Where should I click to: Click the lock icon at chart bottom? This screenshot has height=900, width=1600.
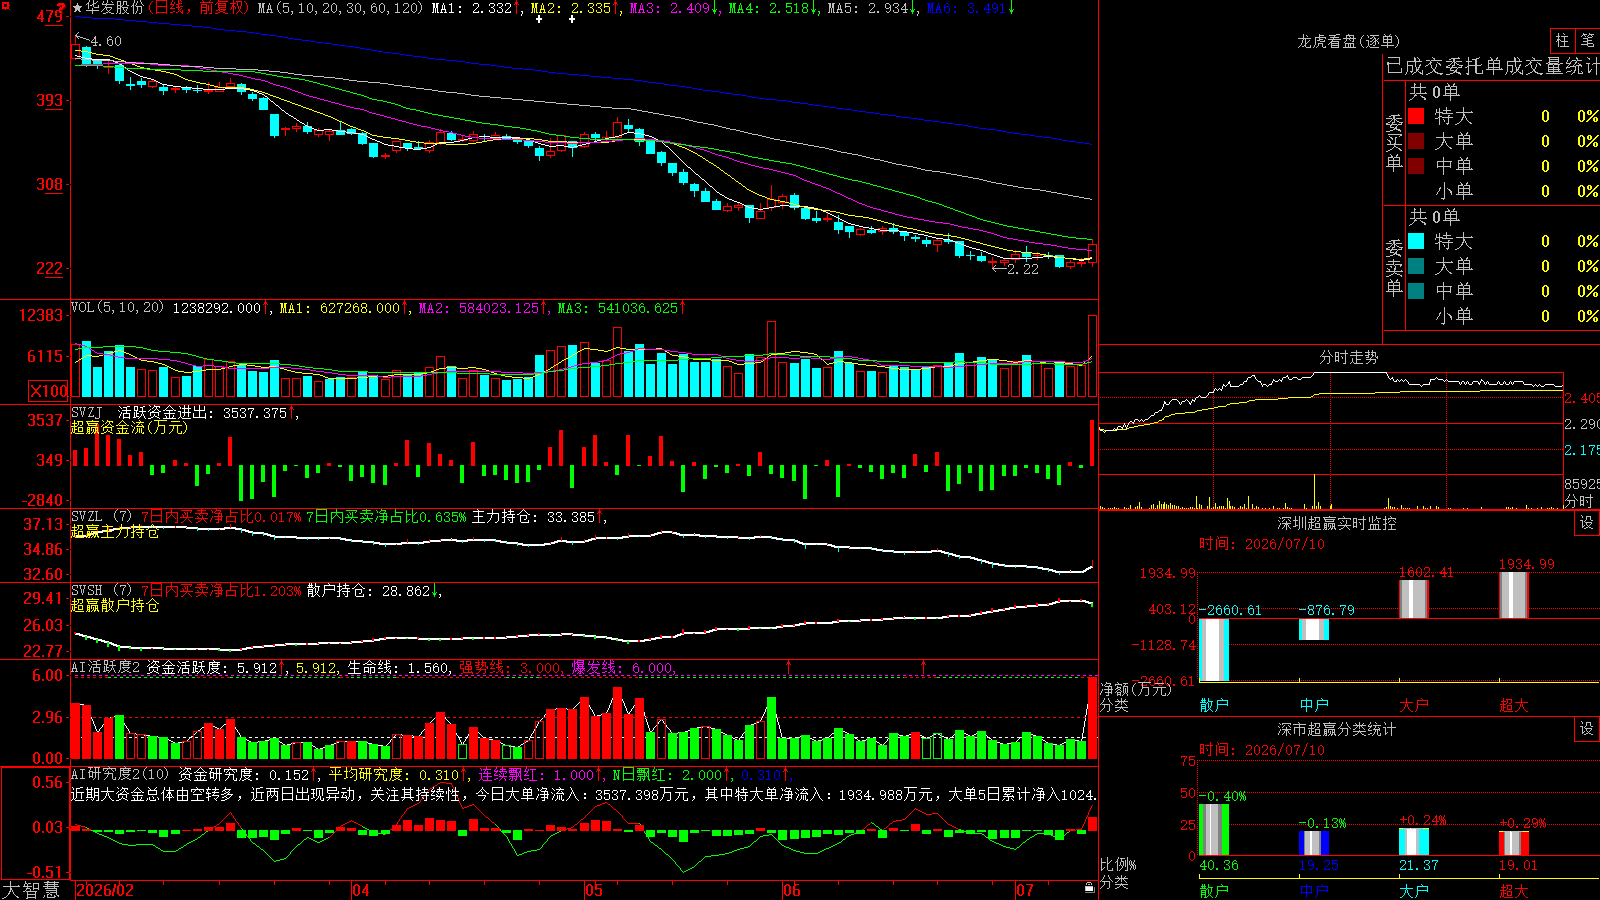tap(1089, 888)
